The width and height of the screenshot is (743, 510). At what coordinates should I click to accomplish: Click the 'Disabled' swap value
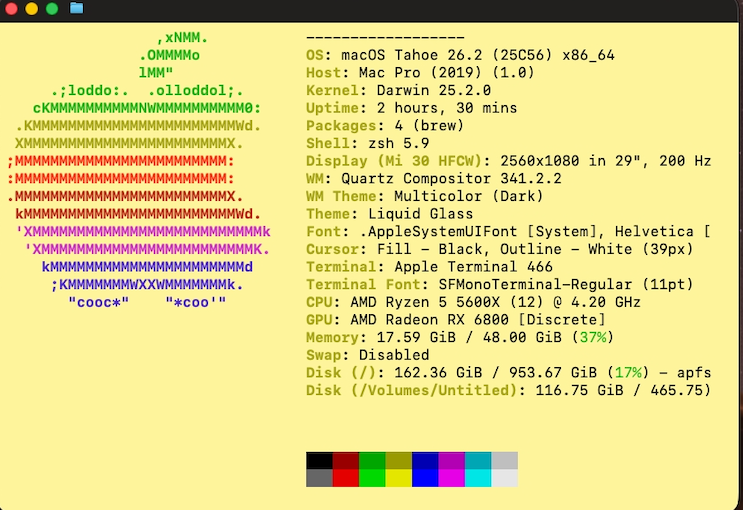point(394,355)
